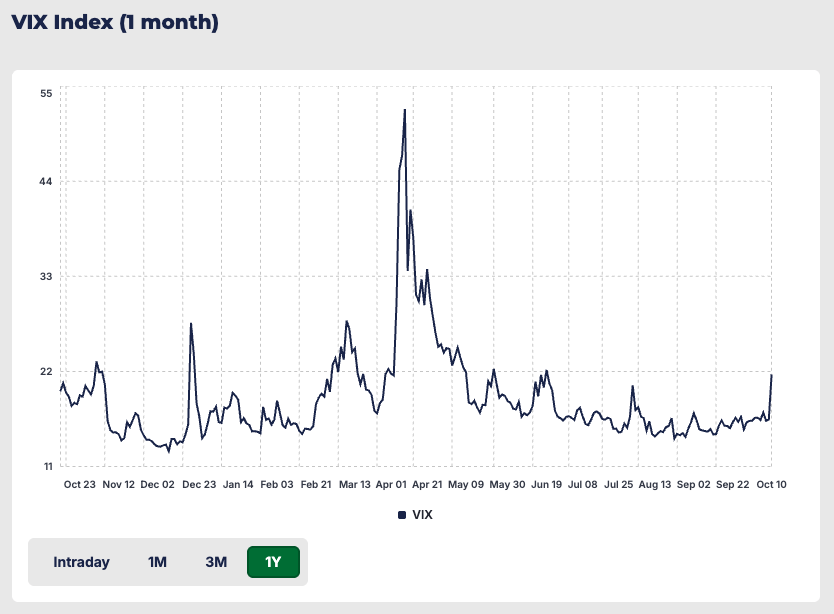This screenshot has height=614, width=834.
Task: Click the December spike peak on the line
Action: [x=191, y=324]
